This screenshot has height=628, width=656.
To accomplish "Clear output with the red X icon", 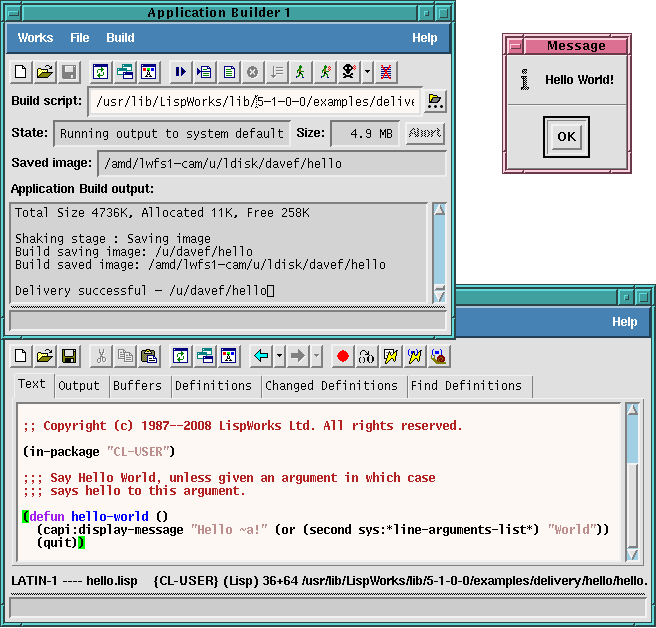I will pyautogui.click(x=386, y=72).
